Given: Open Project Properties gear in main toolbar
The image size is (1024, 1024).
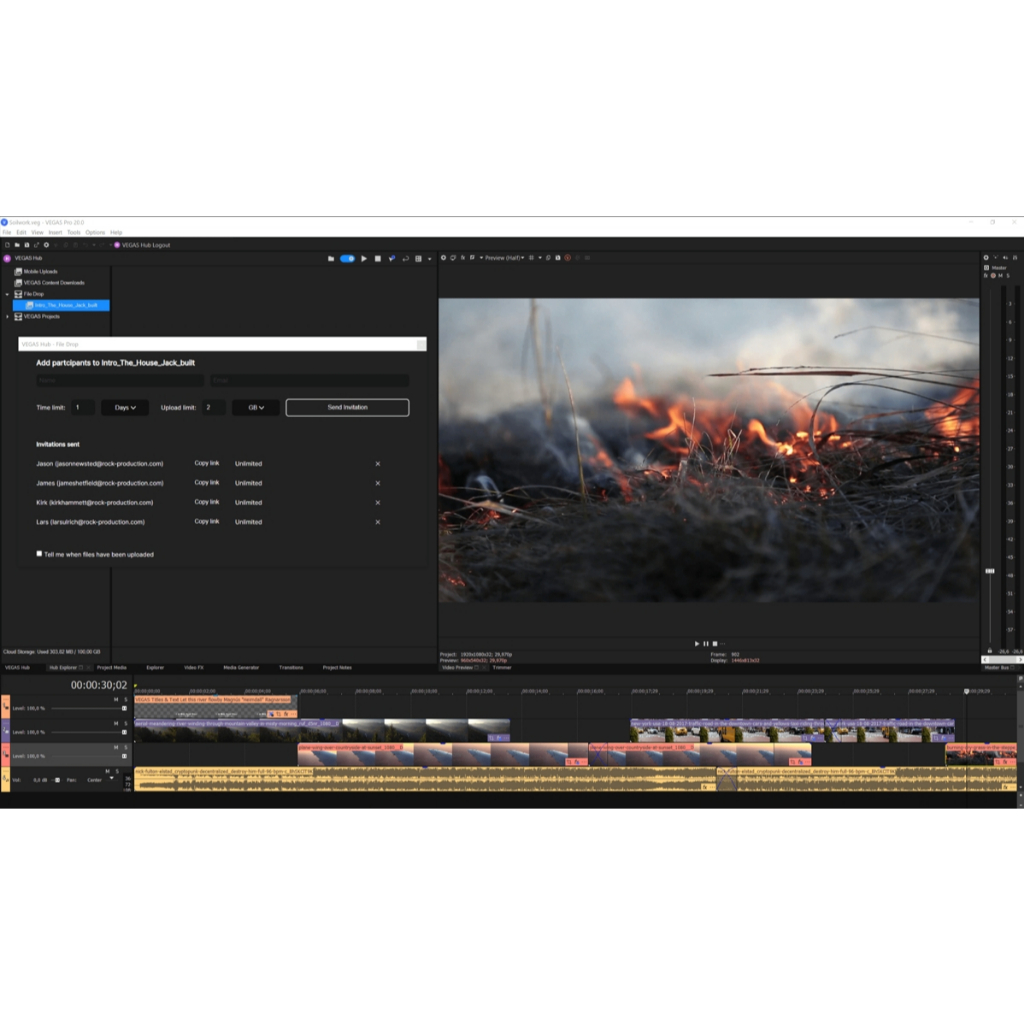Looking at the screenshot, I should pyautogui.click(x=46, y=245).
